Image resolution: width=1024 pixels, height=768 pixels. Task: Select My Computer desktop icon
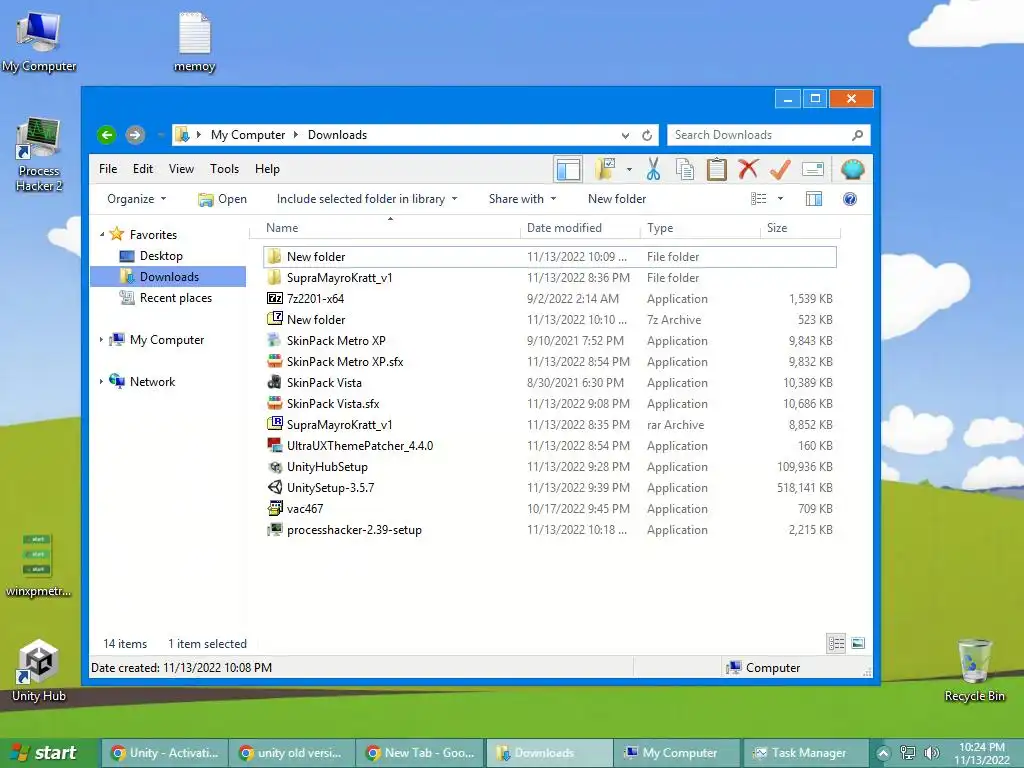click(x=39, y=41)
